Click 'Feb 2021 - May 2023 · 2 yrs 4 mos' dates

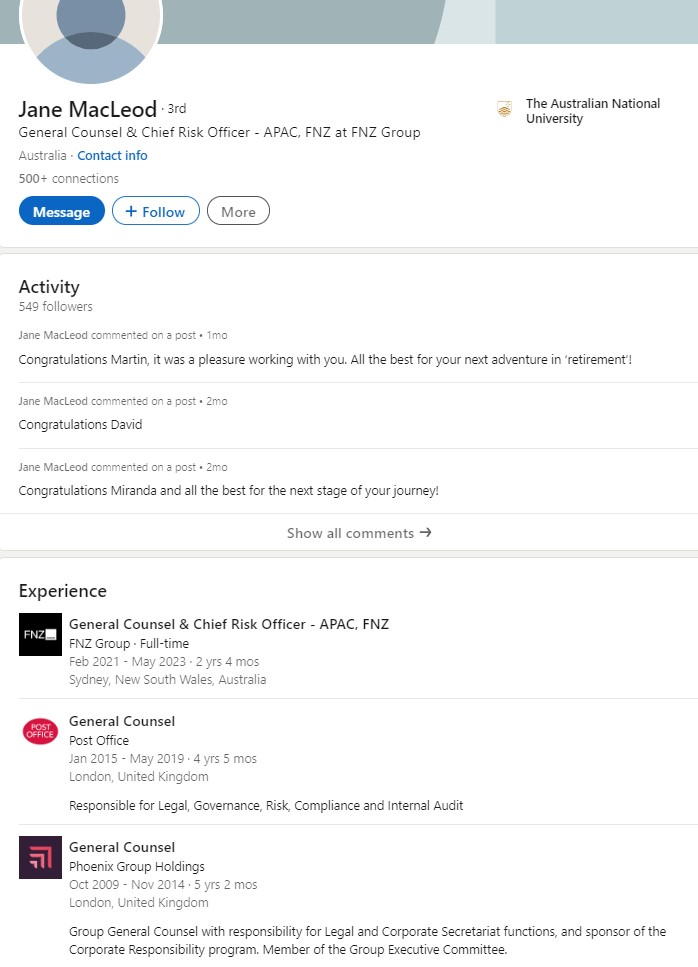pos(164,662)
